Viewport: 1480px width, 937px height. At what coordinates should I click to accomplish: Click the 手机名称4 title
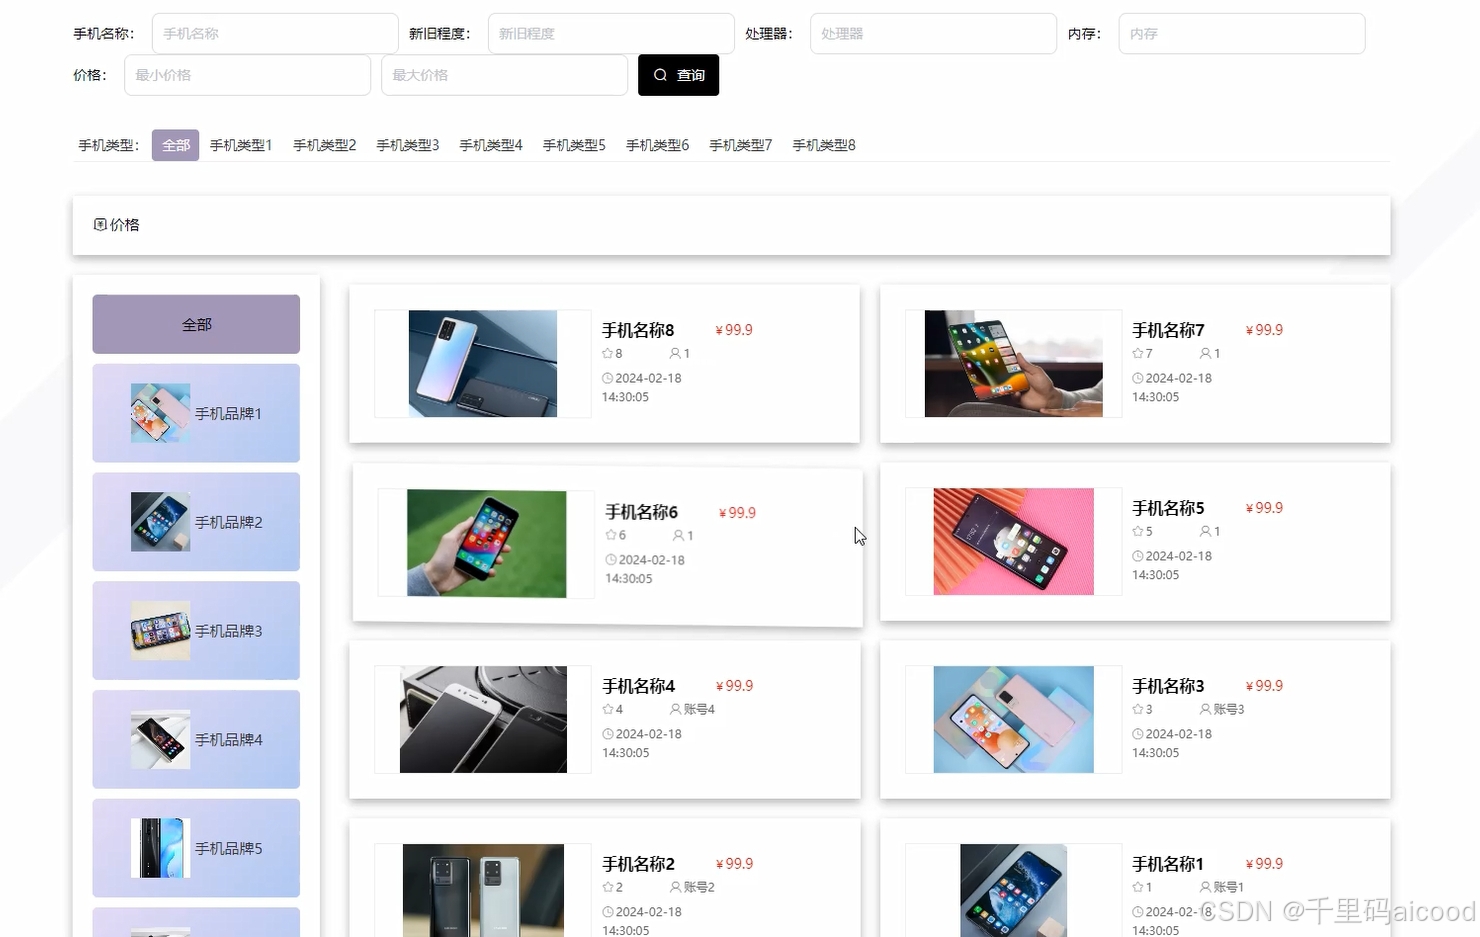pos(638,686)
